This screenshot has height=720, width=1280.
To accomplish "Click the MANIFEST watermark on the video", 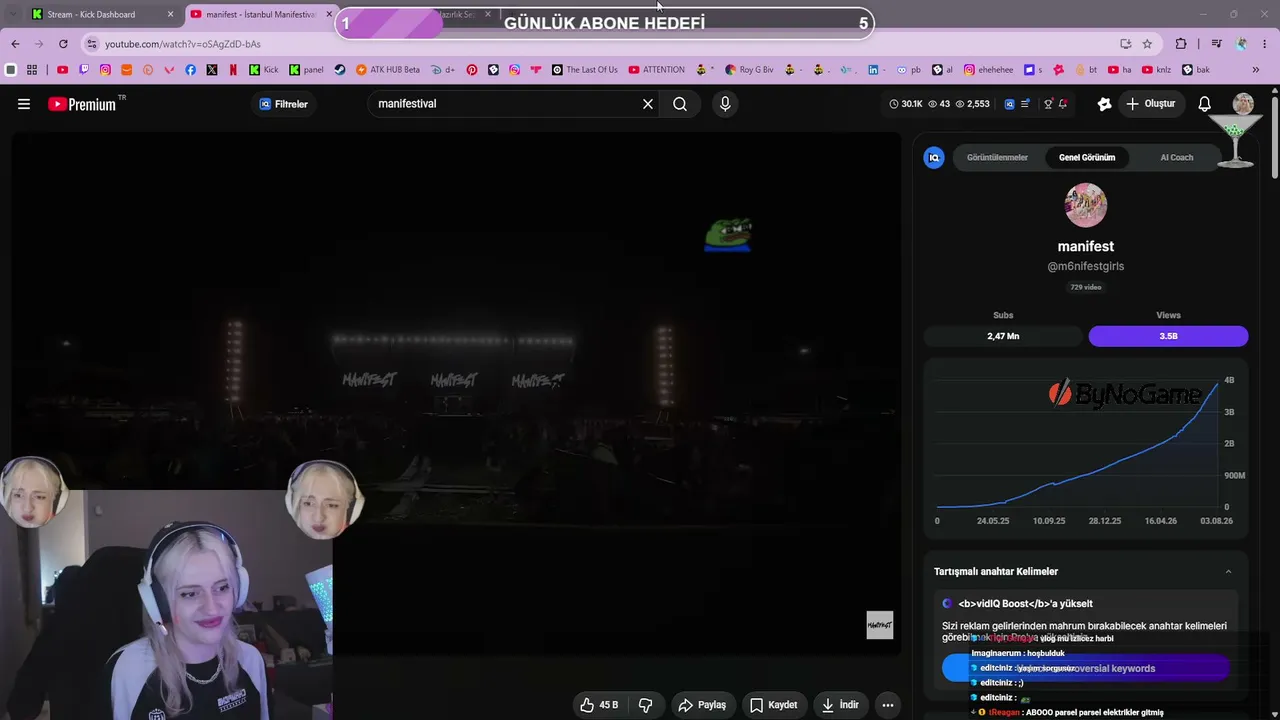I will (880, 625).
